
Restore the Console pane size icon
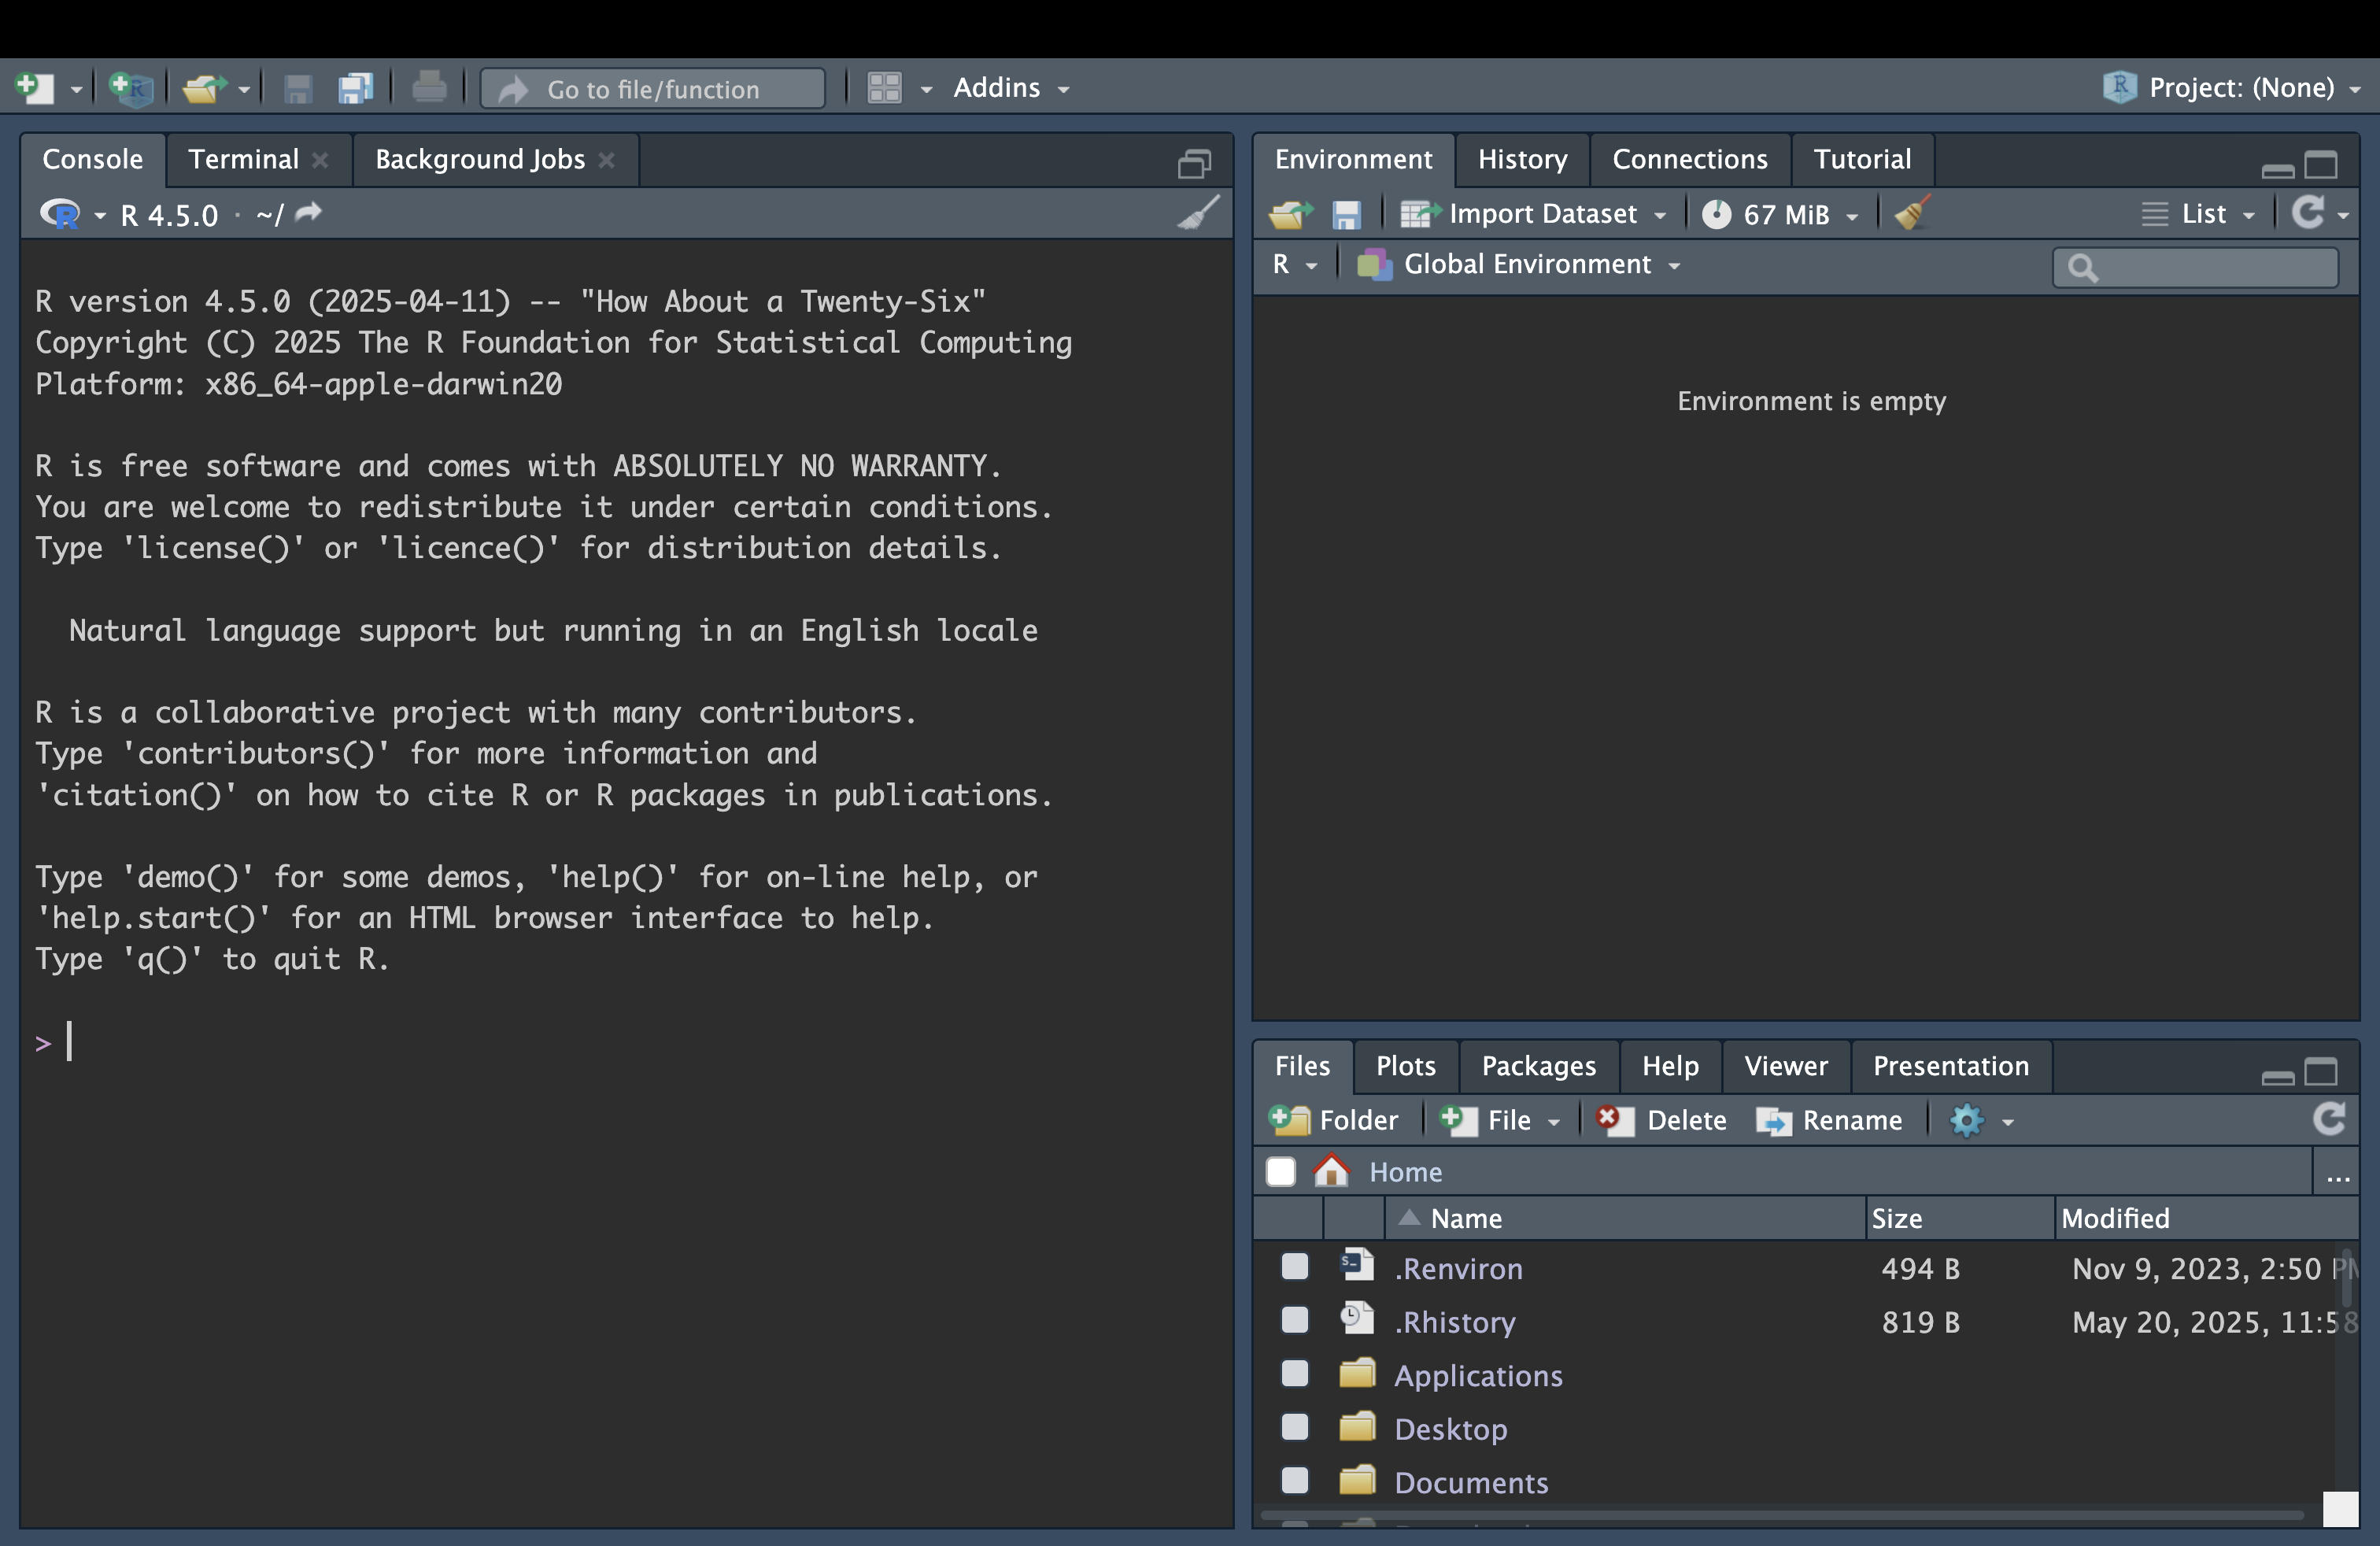click(1194, 163)
